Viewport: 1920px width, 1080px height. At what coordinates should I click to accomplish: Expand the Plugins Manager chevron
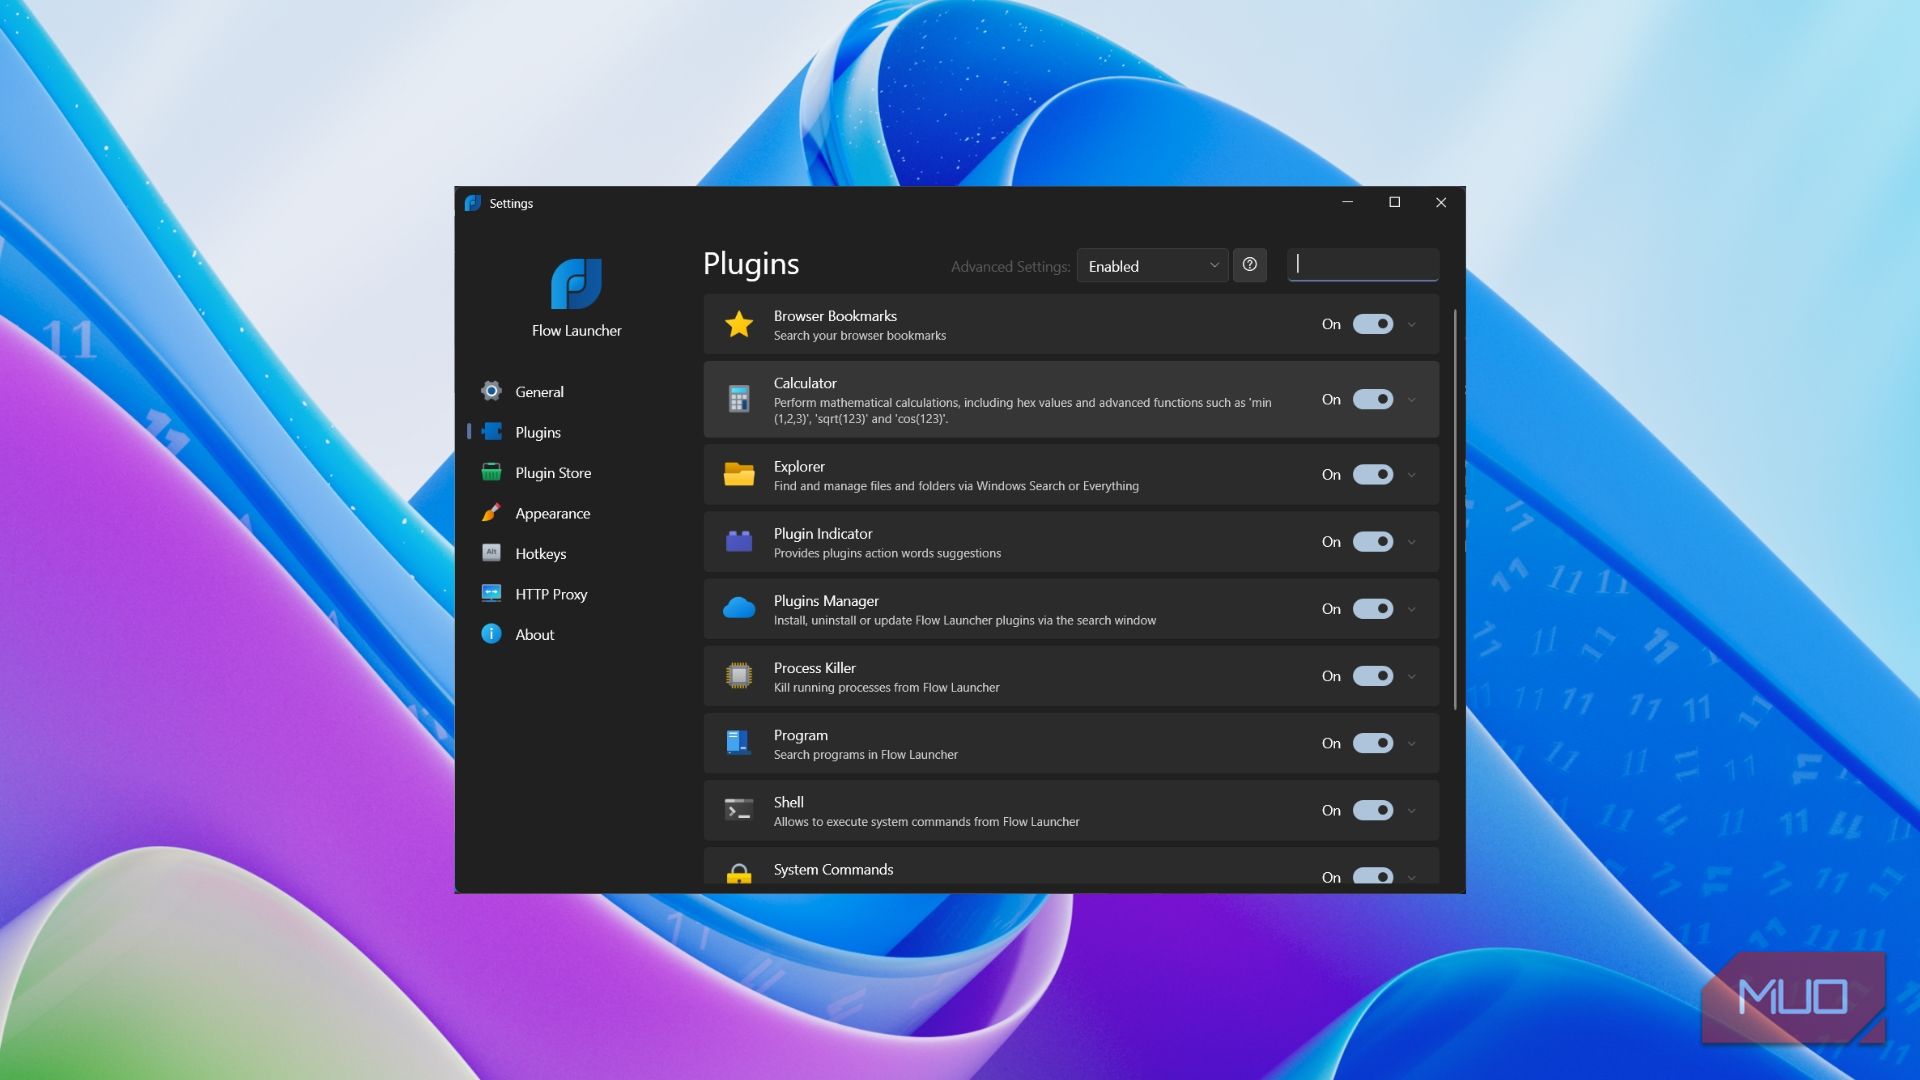1411,608
